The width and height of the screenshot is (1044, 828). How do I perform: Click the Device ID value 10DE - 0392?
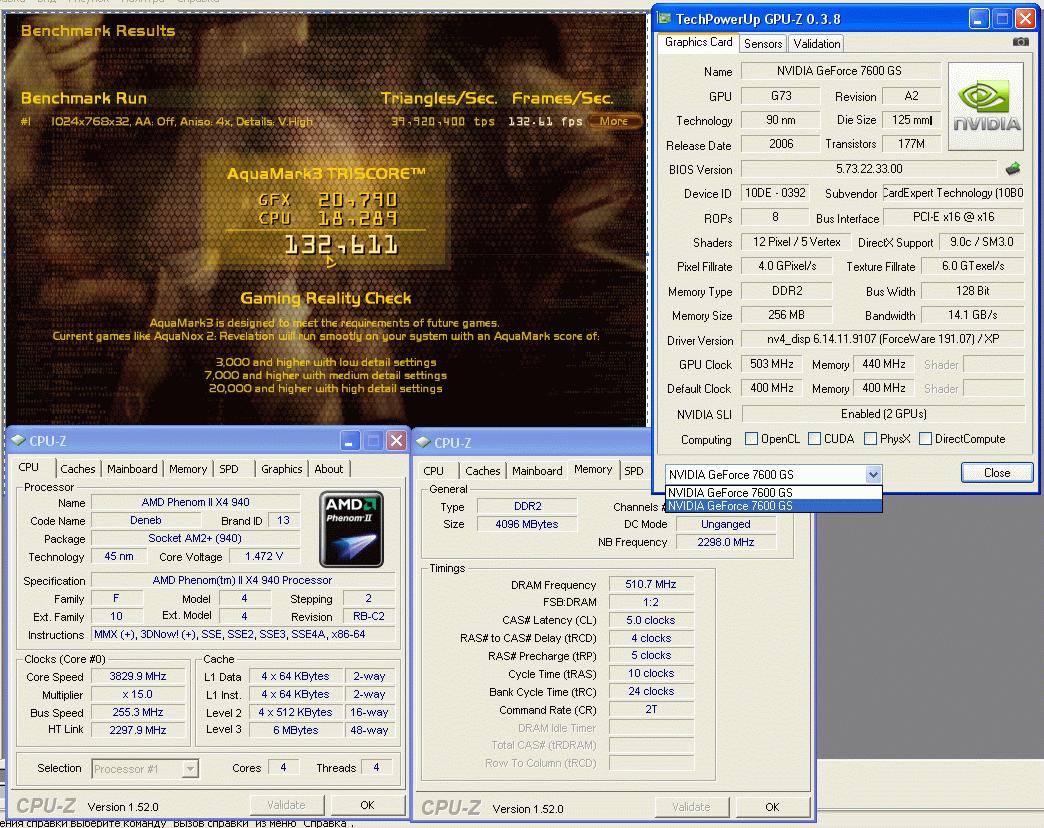tap(775, 193)
